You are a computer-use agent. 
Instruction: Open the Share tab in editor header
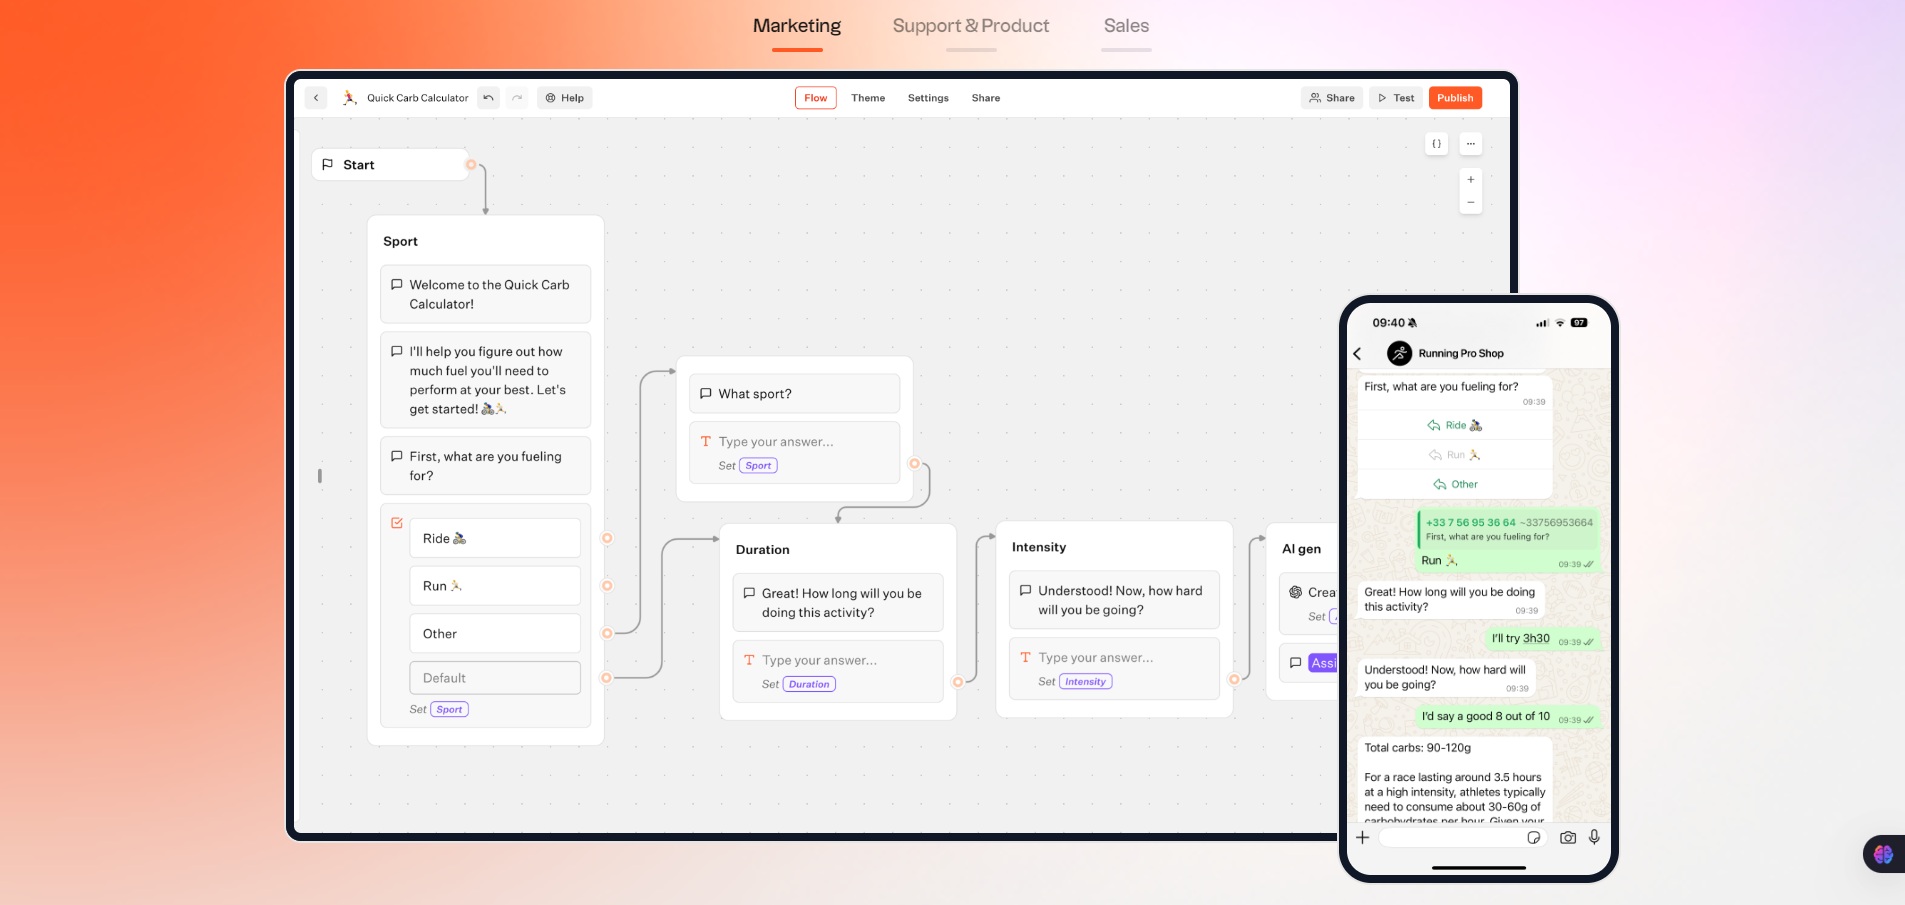coord(986,98)
